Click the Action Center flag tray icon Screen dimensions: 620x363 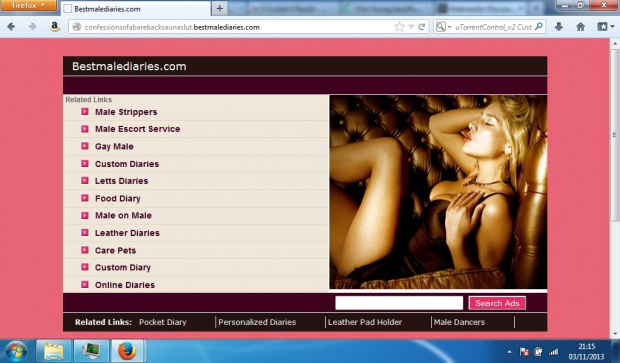coord(524,352)
